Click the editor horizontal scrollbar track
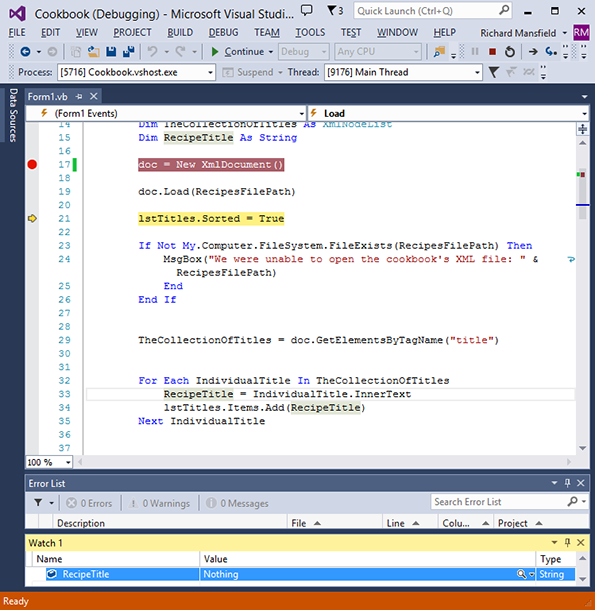The width and height of the screenshot is (595, 610). (x=325, y=462)
